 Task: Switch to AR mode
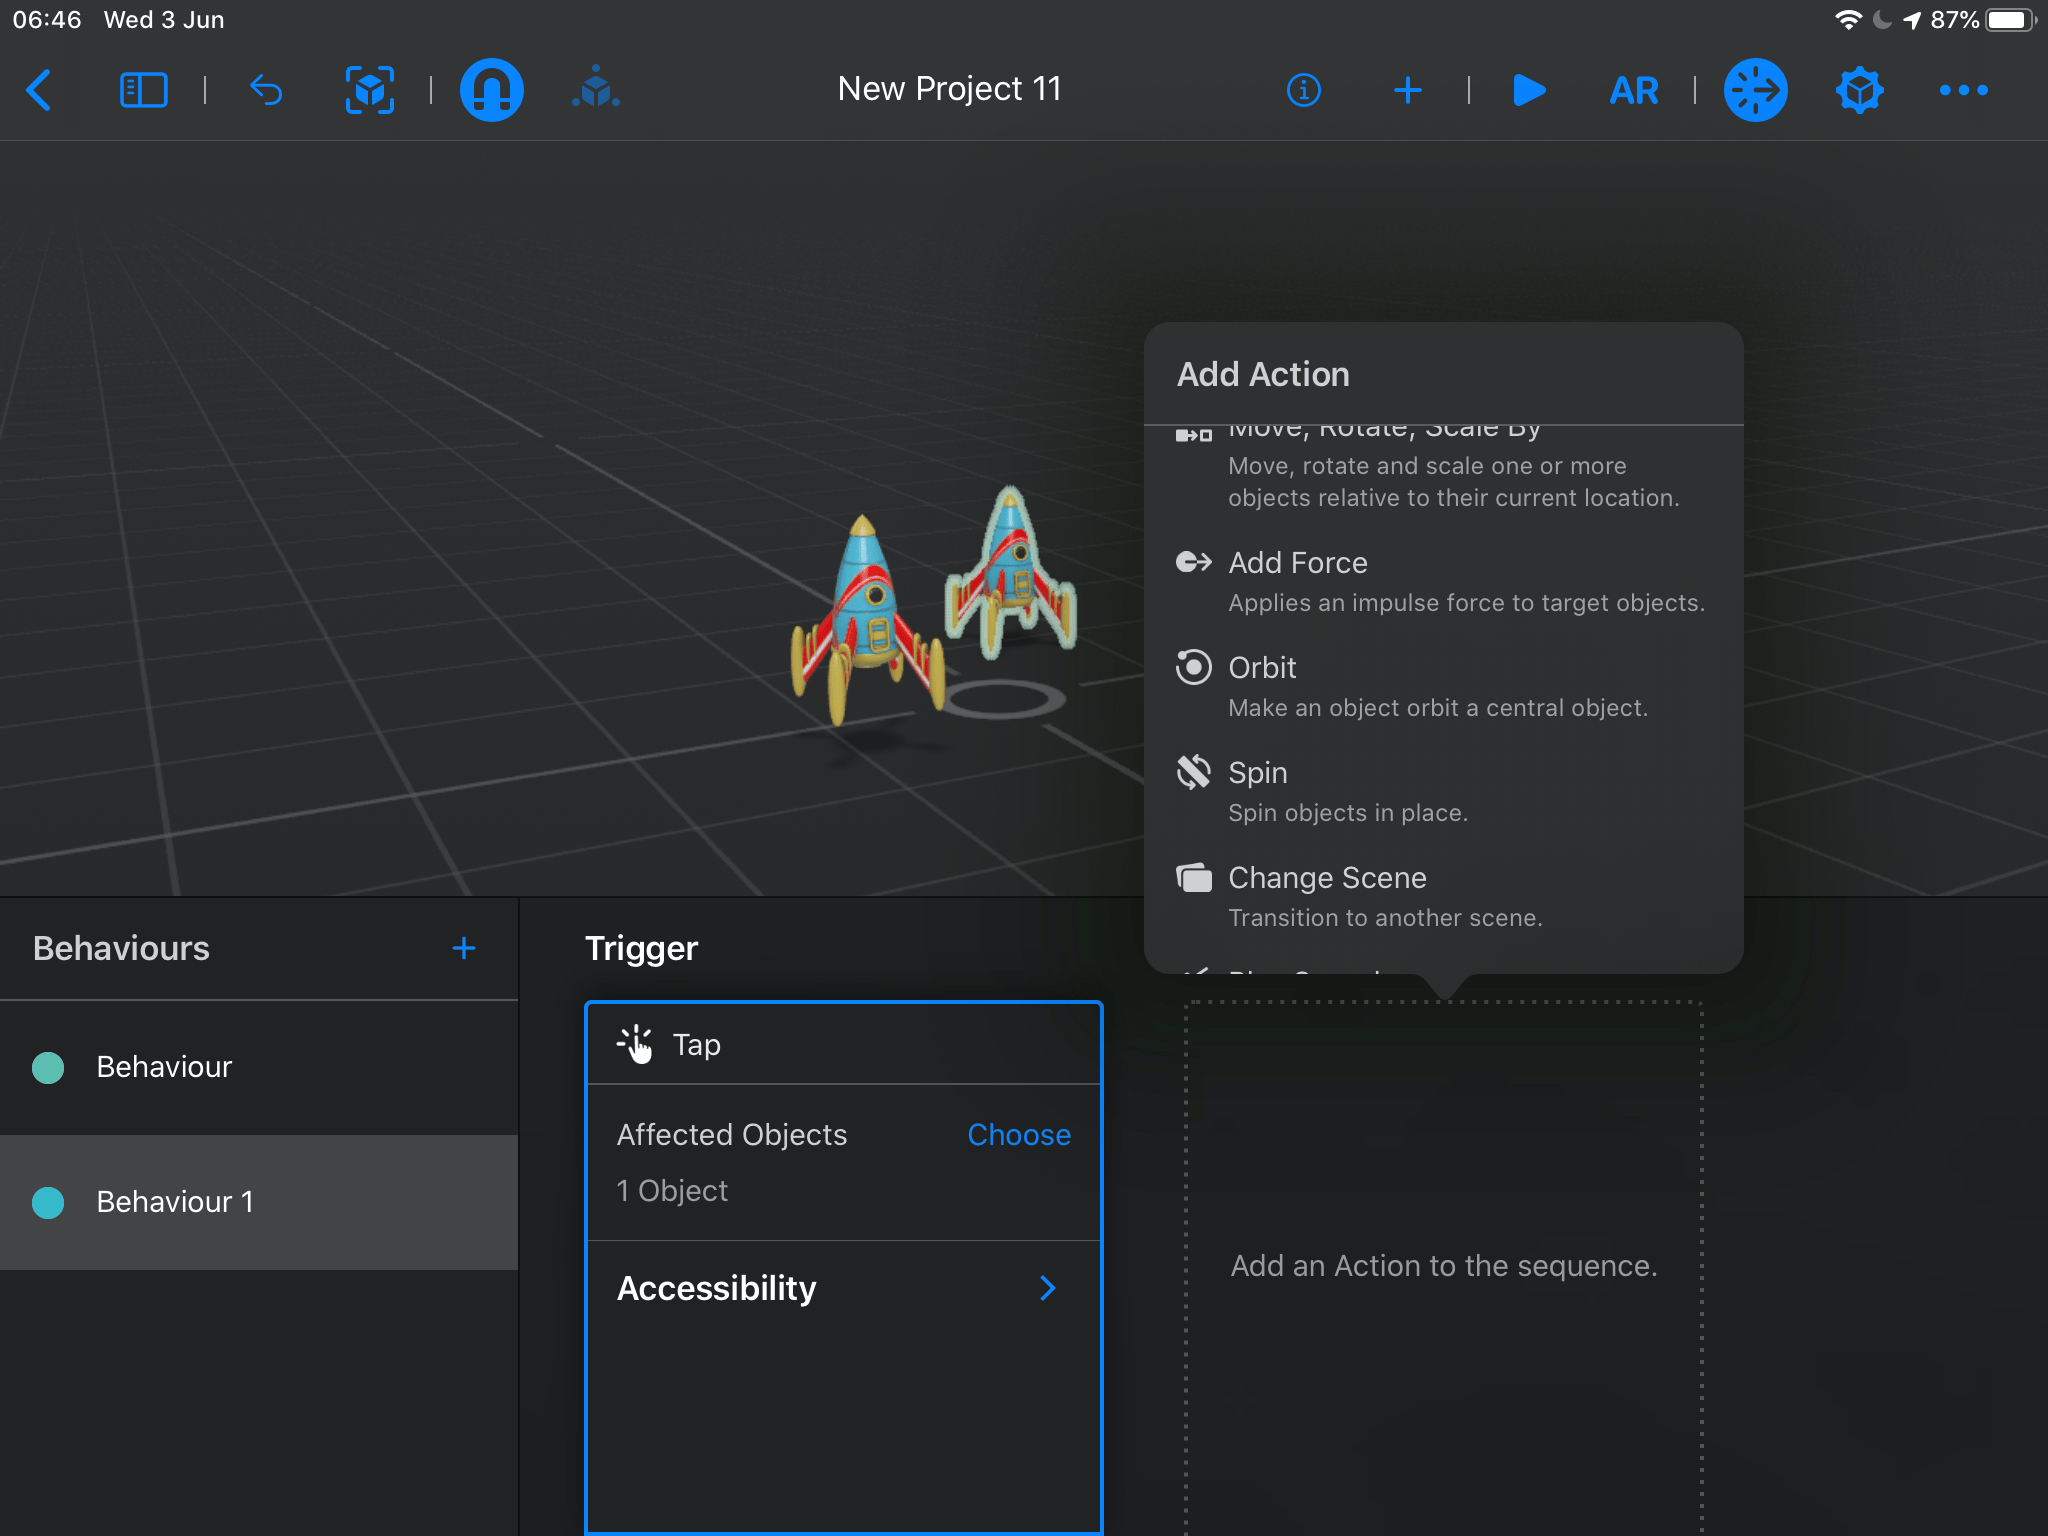1633,90
